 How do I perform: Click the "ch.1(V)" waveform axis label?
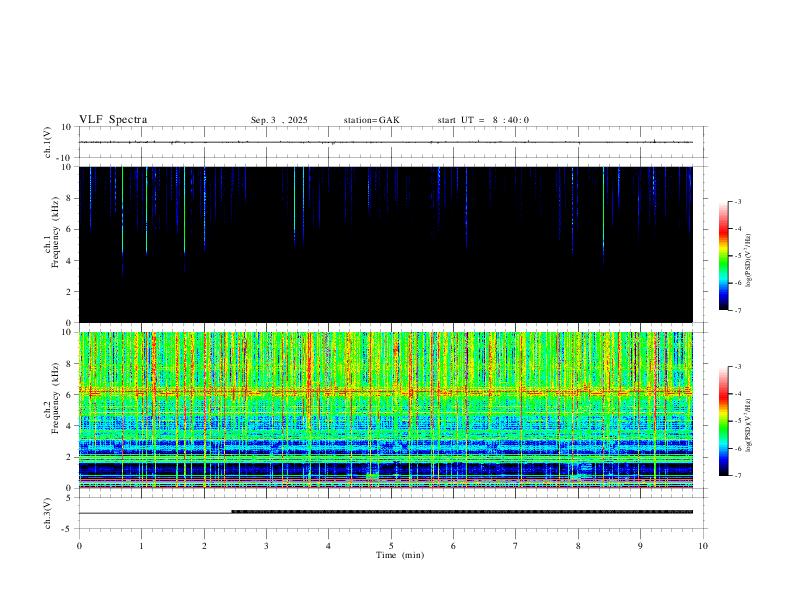tap(48, 142)
